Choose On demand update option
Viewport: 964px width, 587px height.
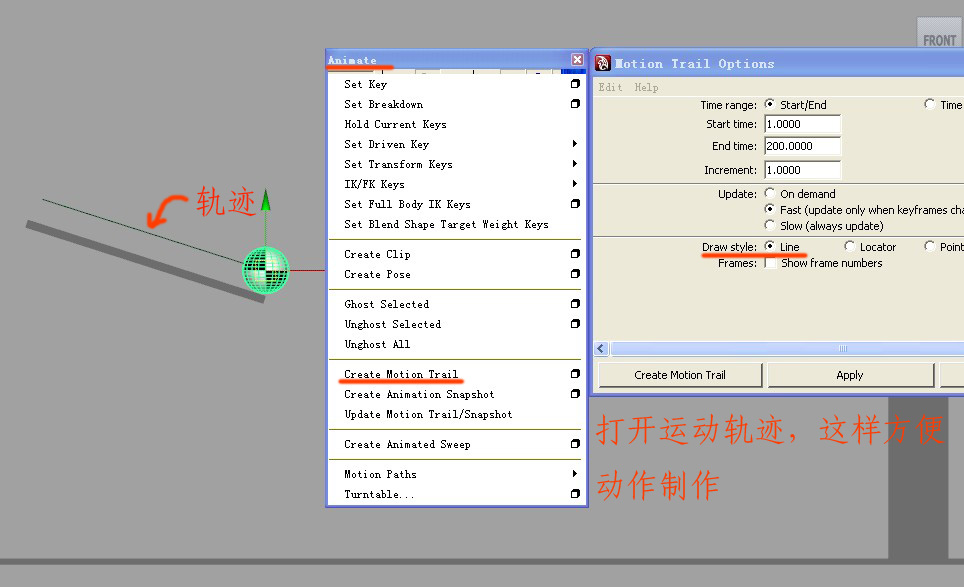[769, 193]
